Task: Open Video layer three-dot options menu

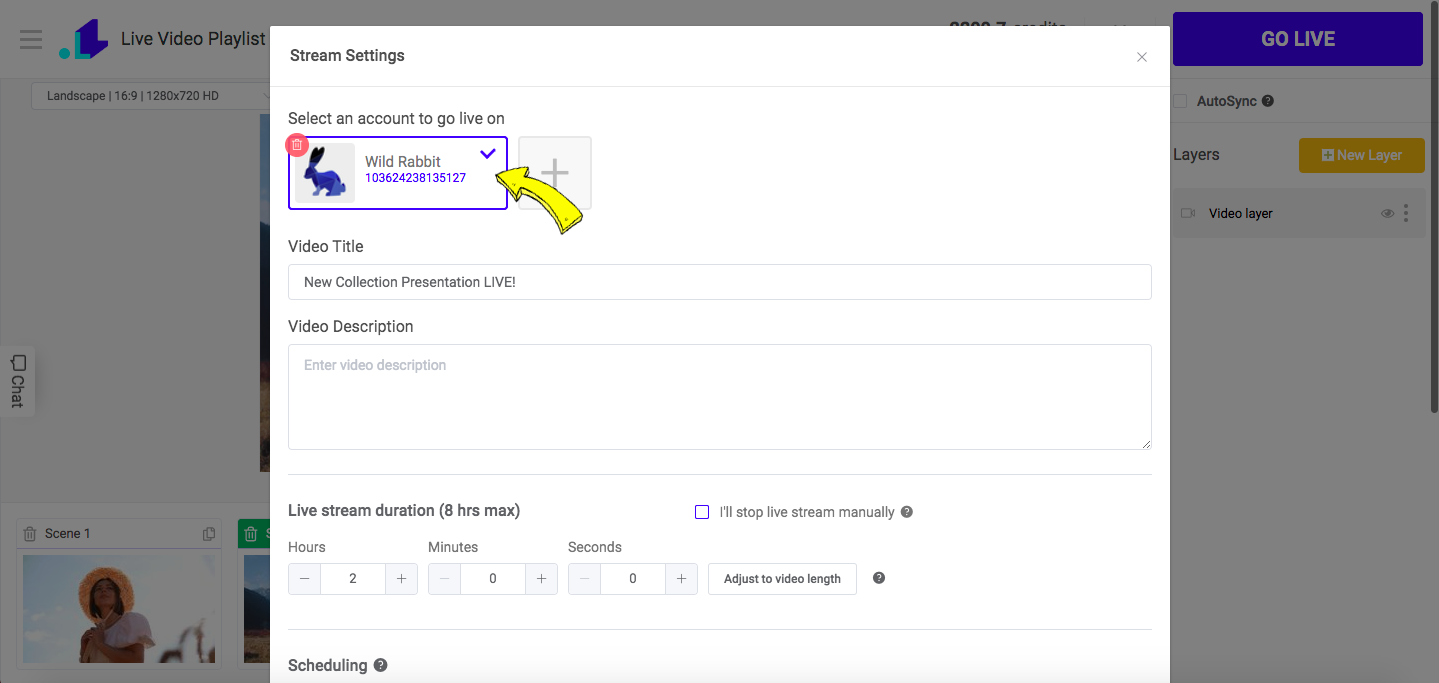Action: (x=1406, y=213)
